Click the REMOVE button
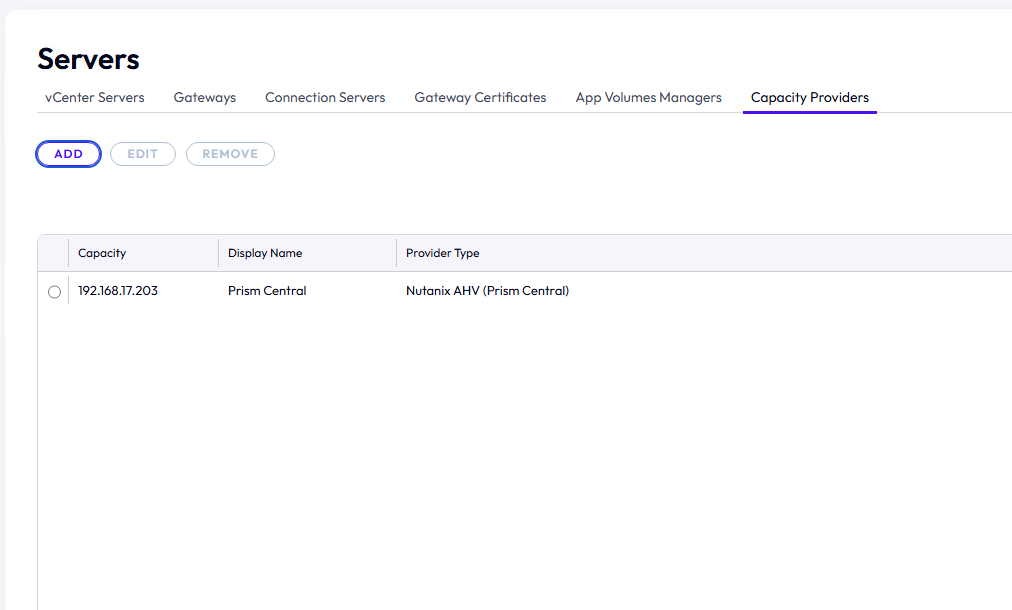 click(230, 154)
